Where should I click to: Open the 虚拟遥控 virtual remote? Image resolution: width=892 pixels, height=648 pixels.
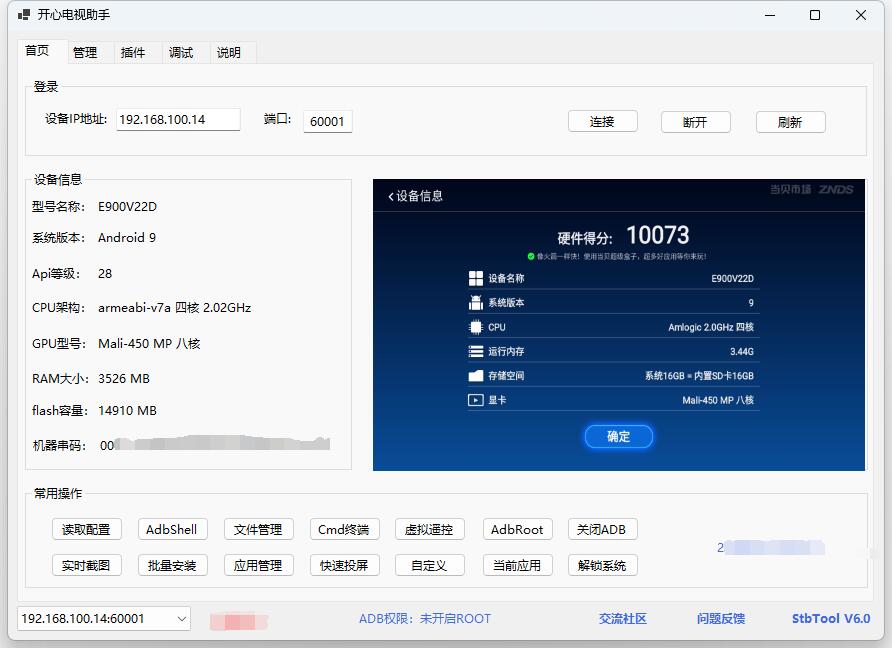(x=431, y=529)
